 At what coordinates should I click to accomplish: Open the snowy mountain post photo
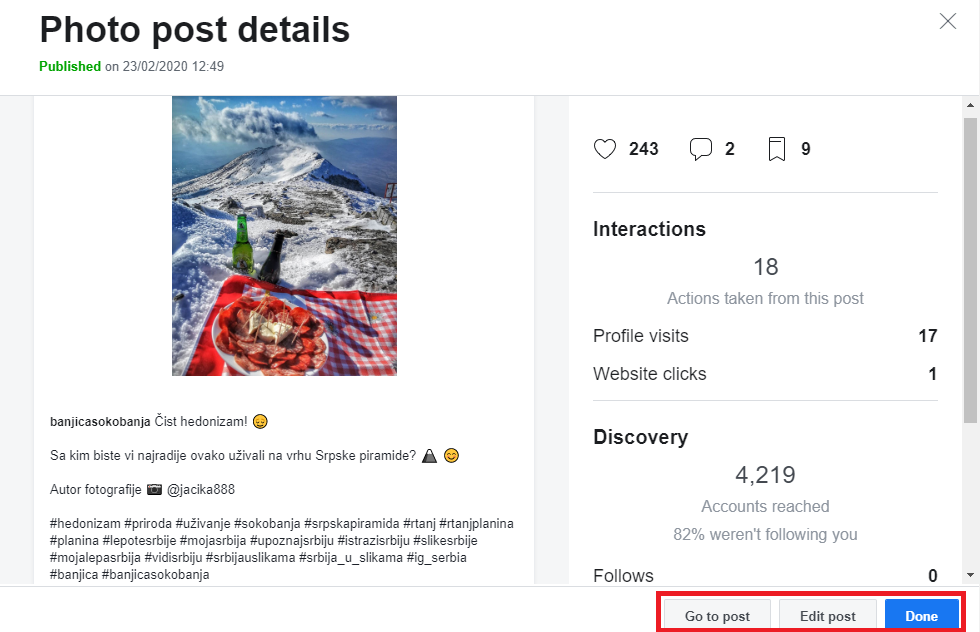284,235
